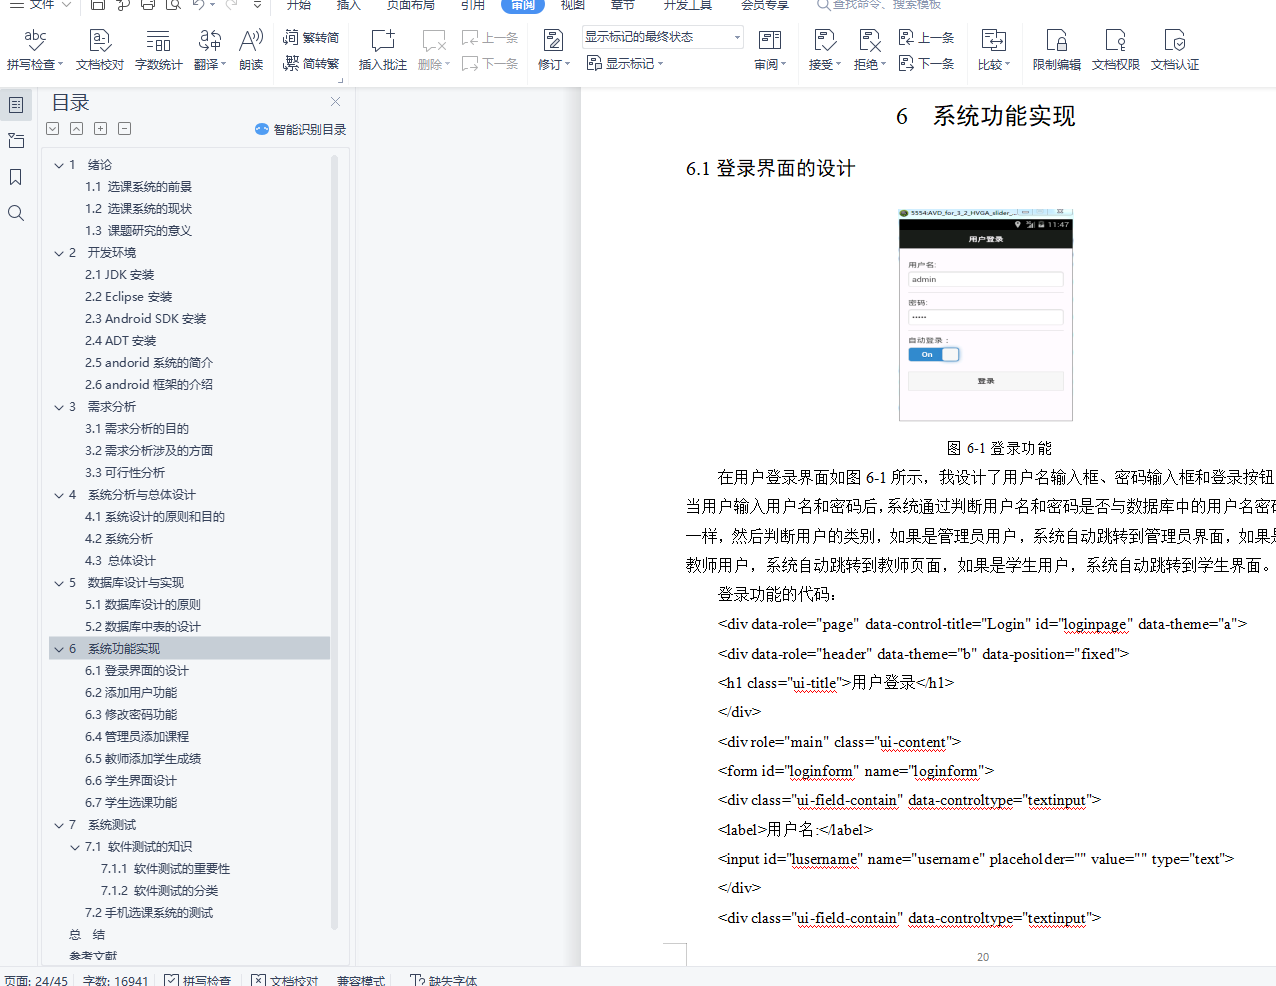
Task: Jump to 7.1.2 软件测试的分类
Action: point(159,891)
